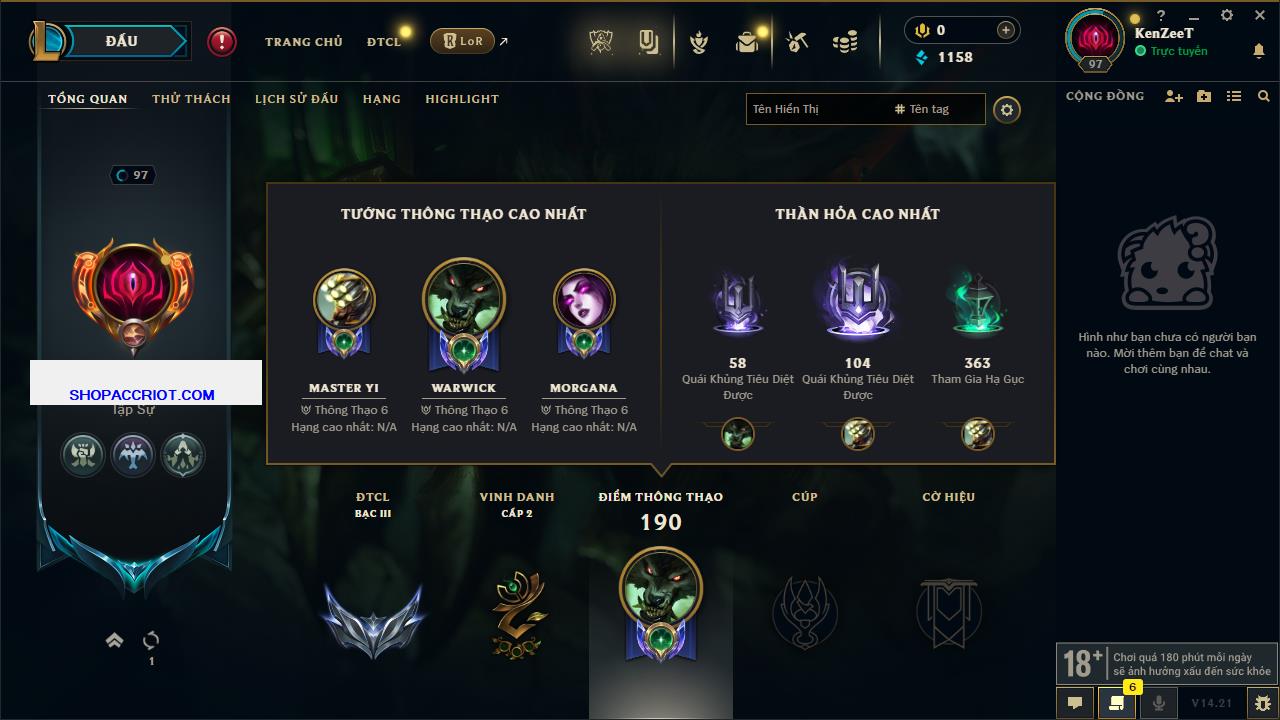Open the Loot chest icon
The width and height of the screenshot is (1280, 720).
tap(747, 42)
